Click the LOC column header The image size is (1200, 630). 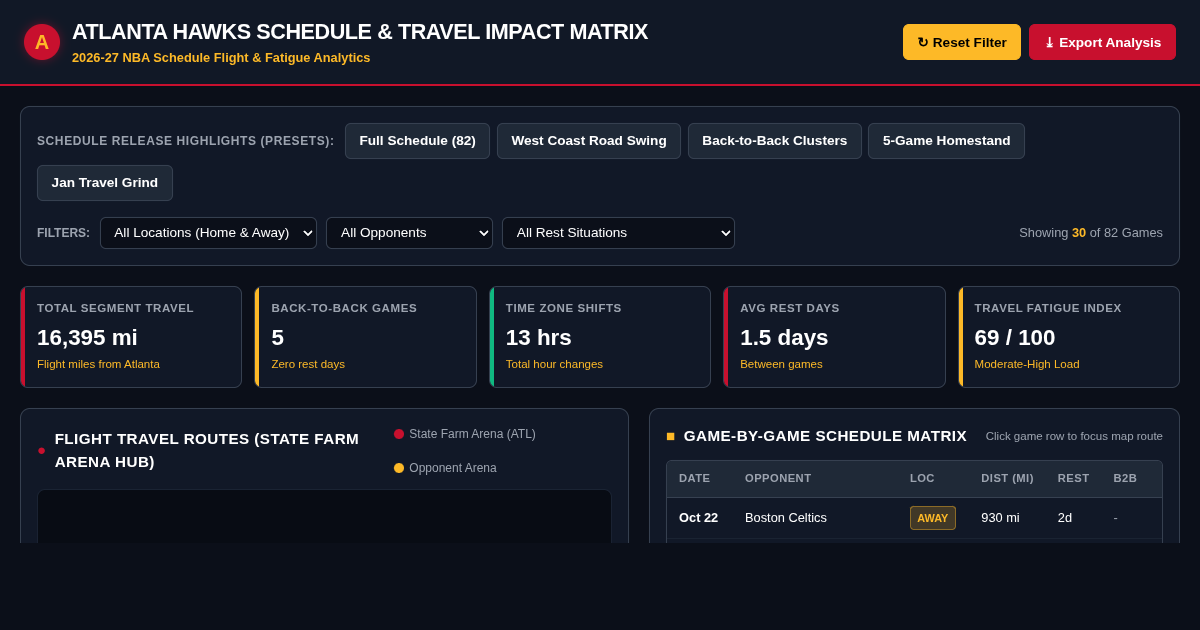[x=922, y=478]
